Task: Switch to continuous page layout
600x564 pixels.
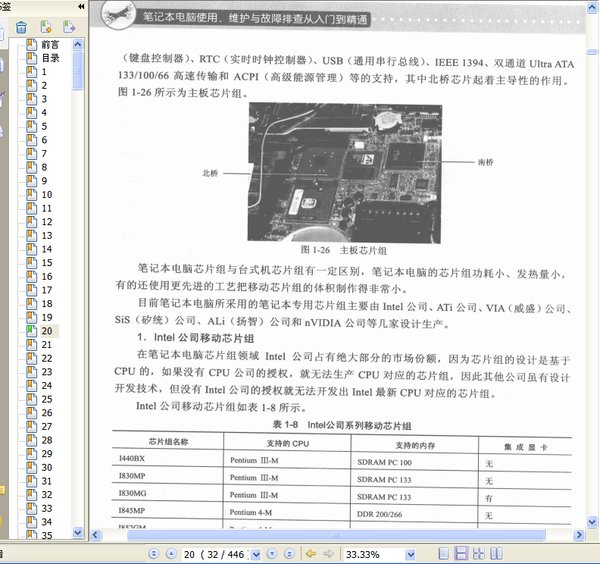Action: pyautogui.click(x=461, y=554)
